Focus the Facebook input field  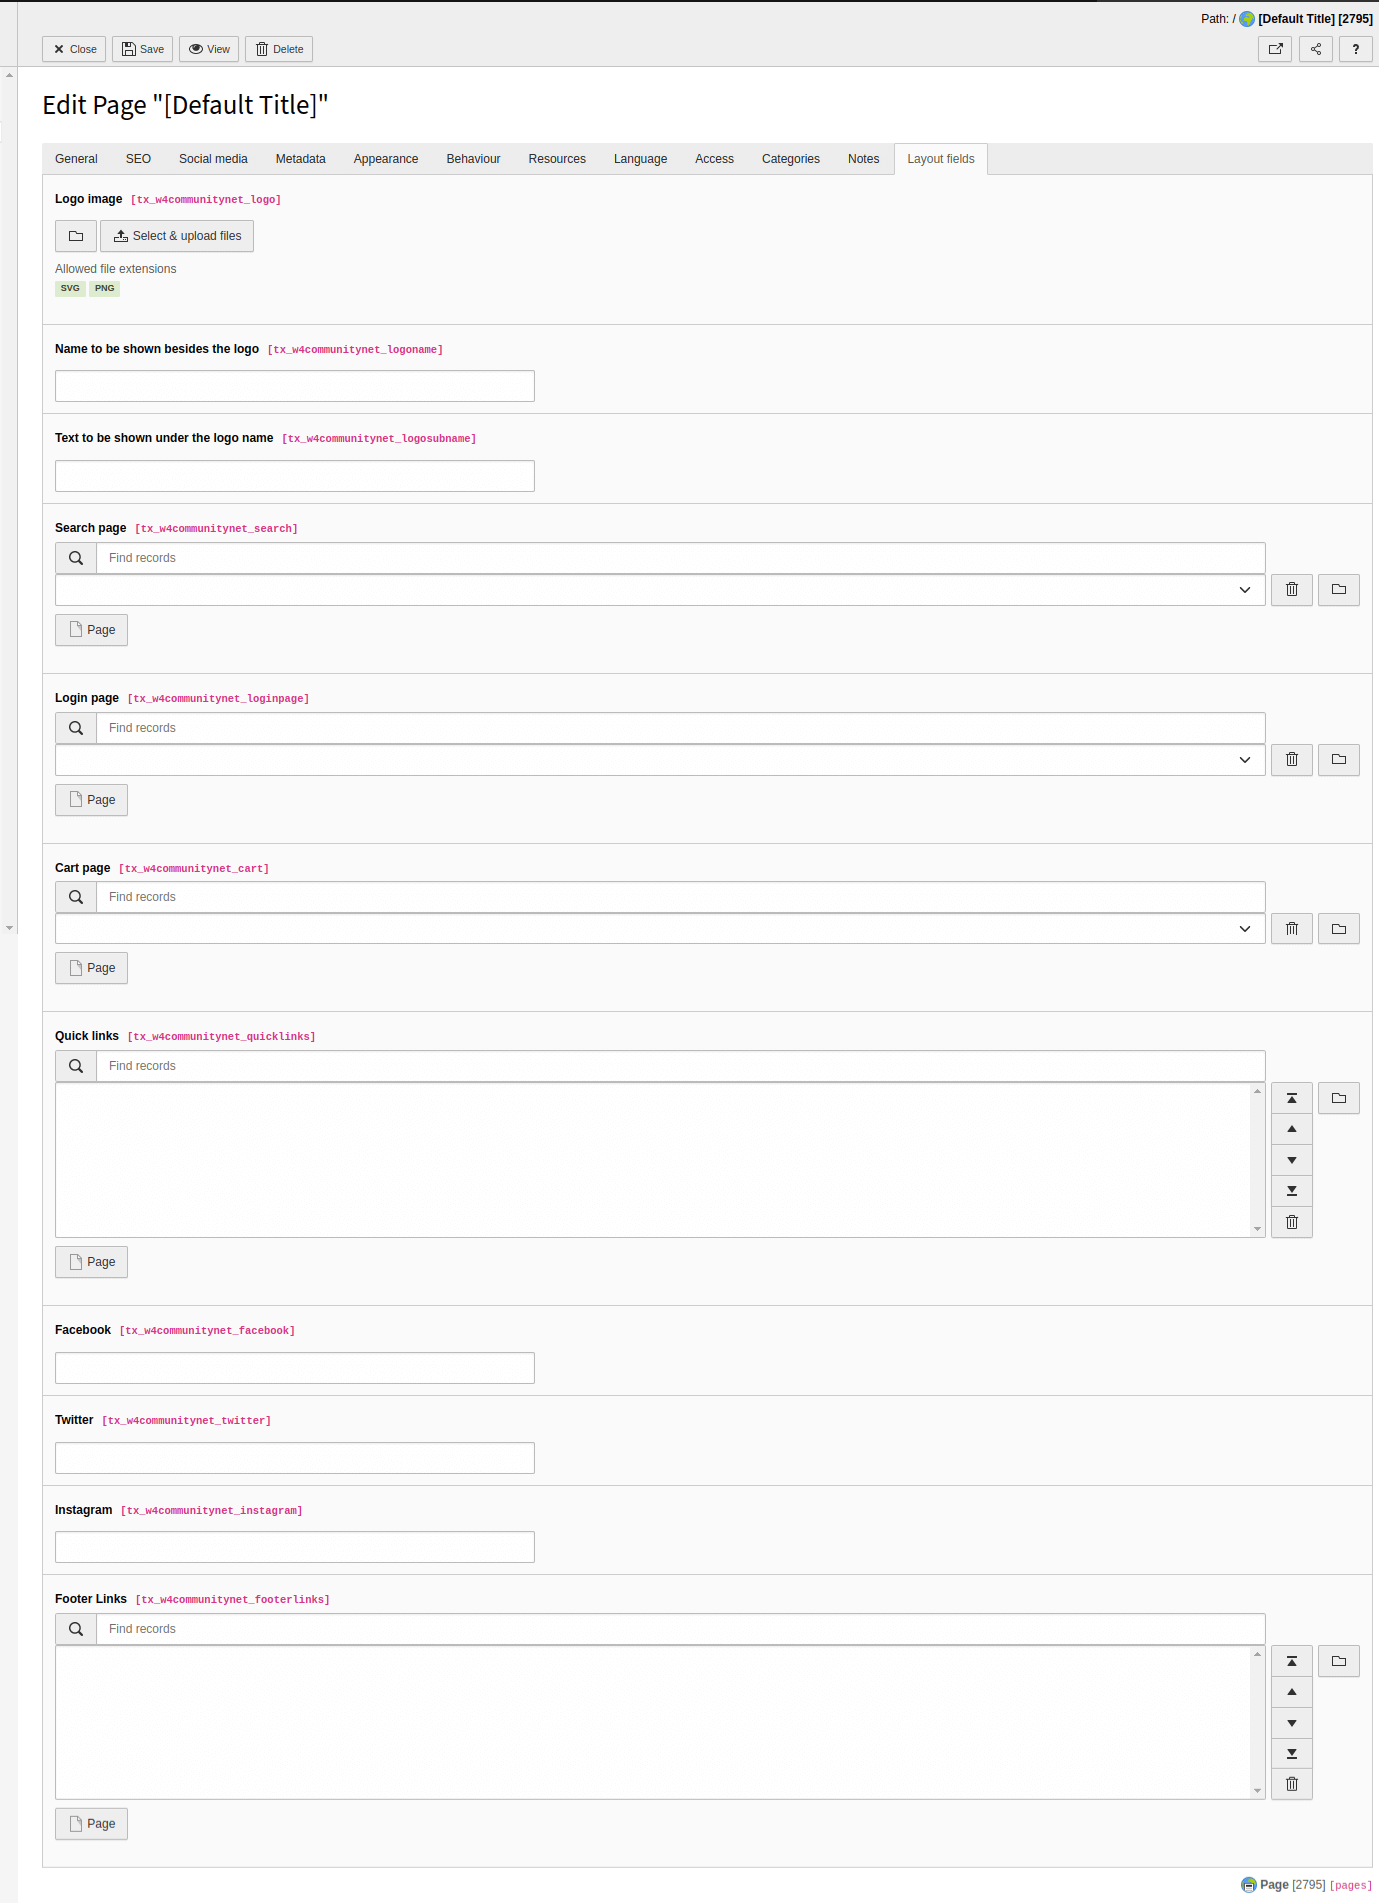point(295,1368)
